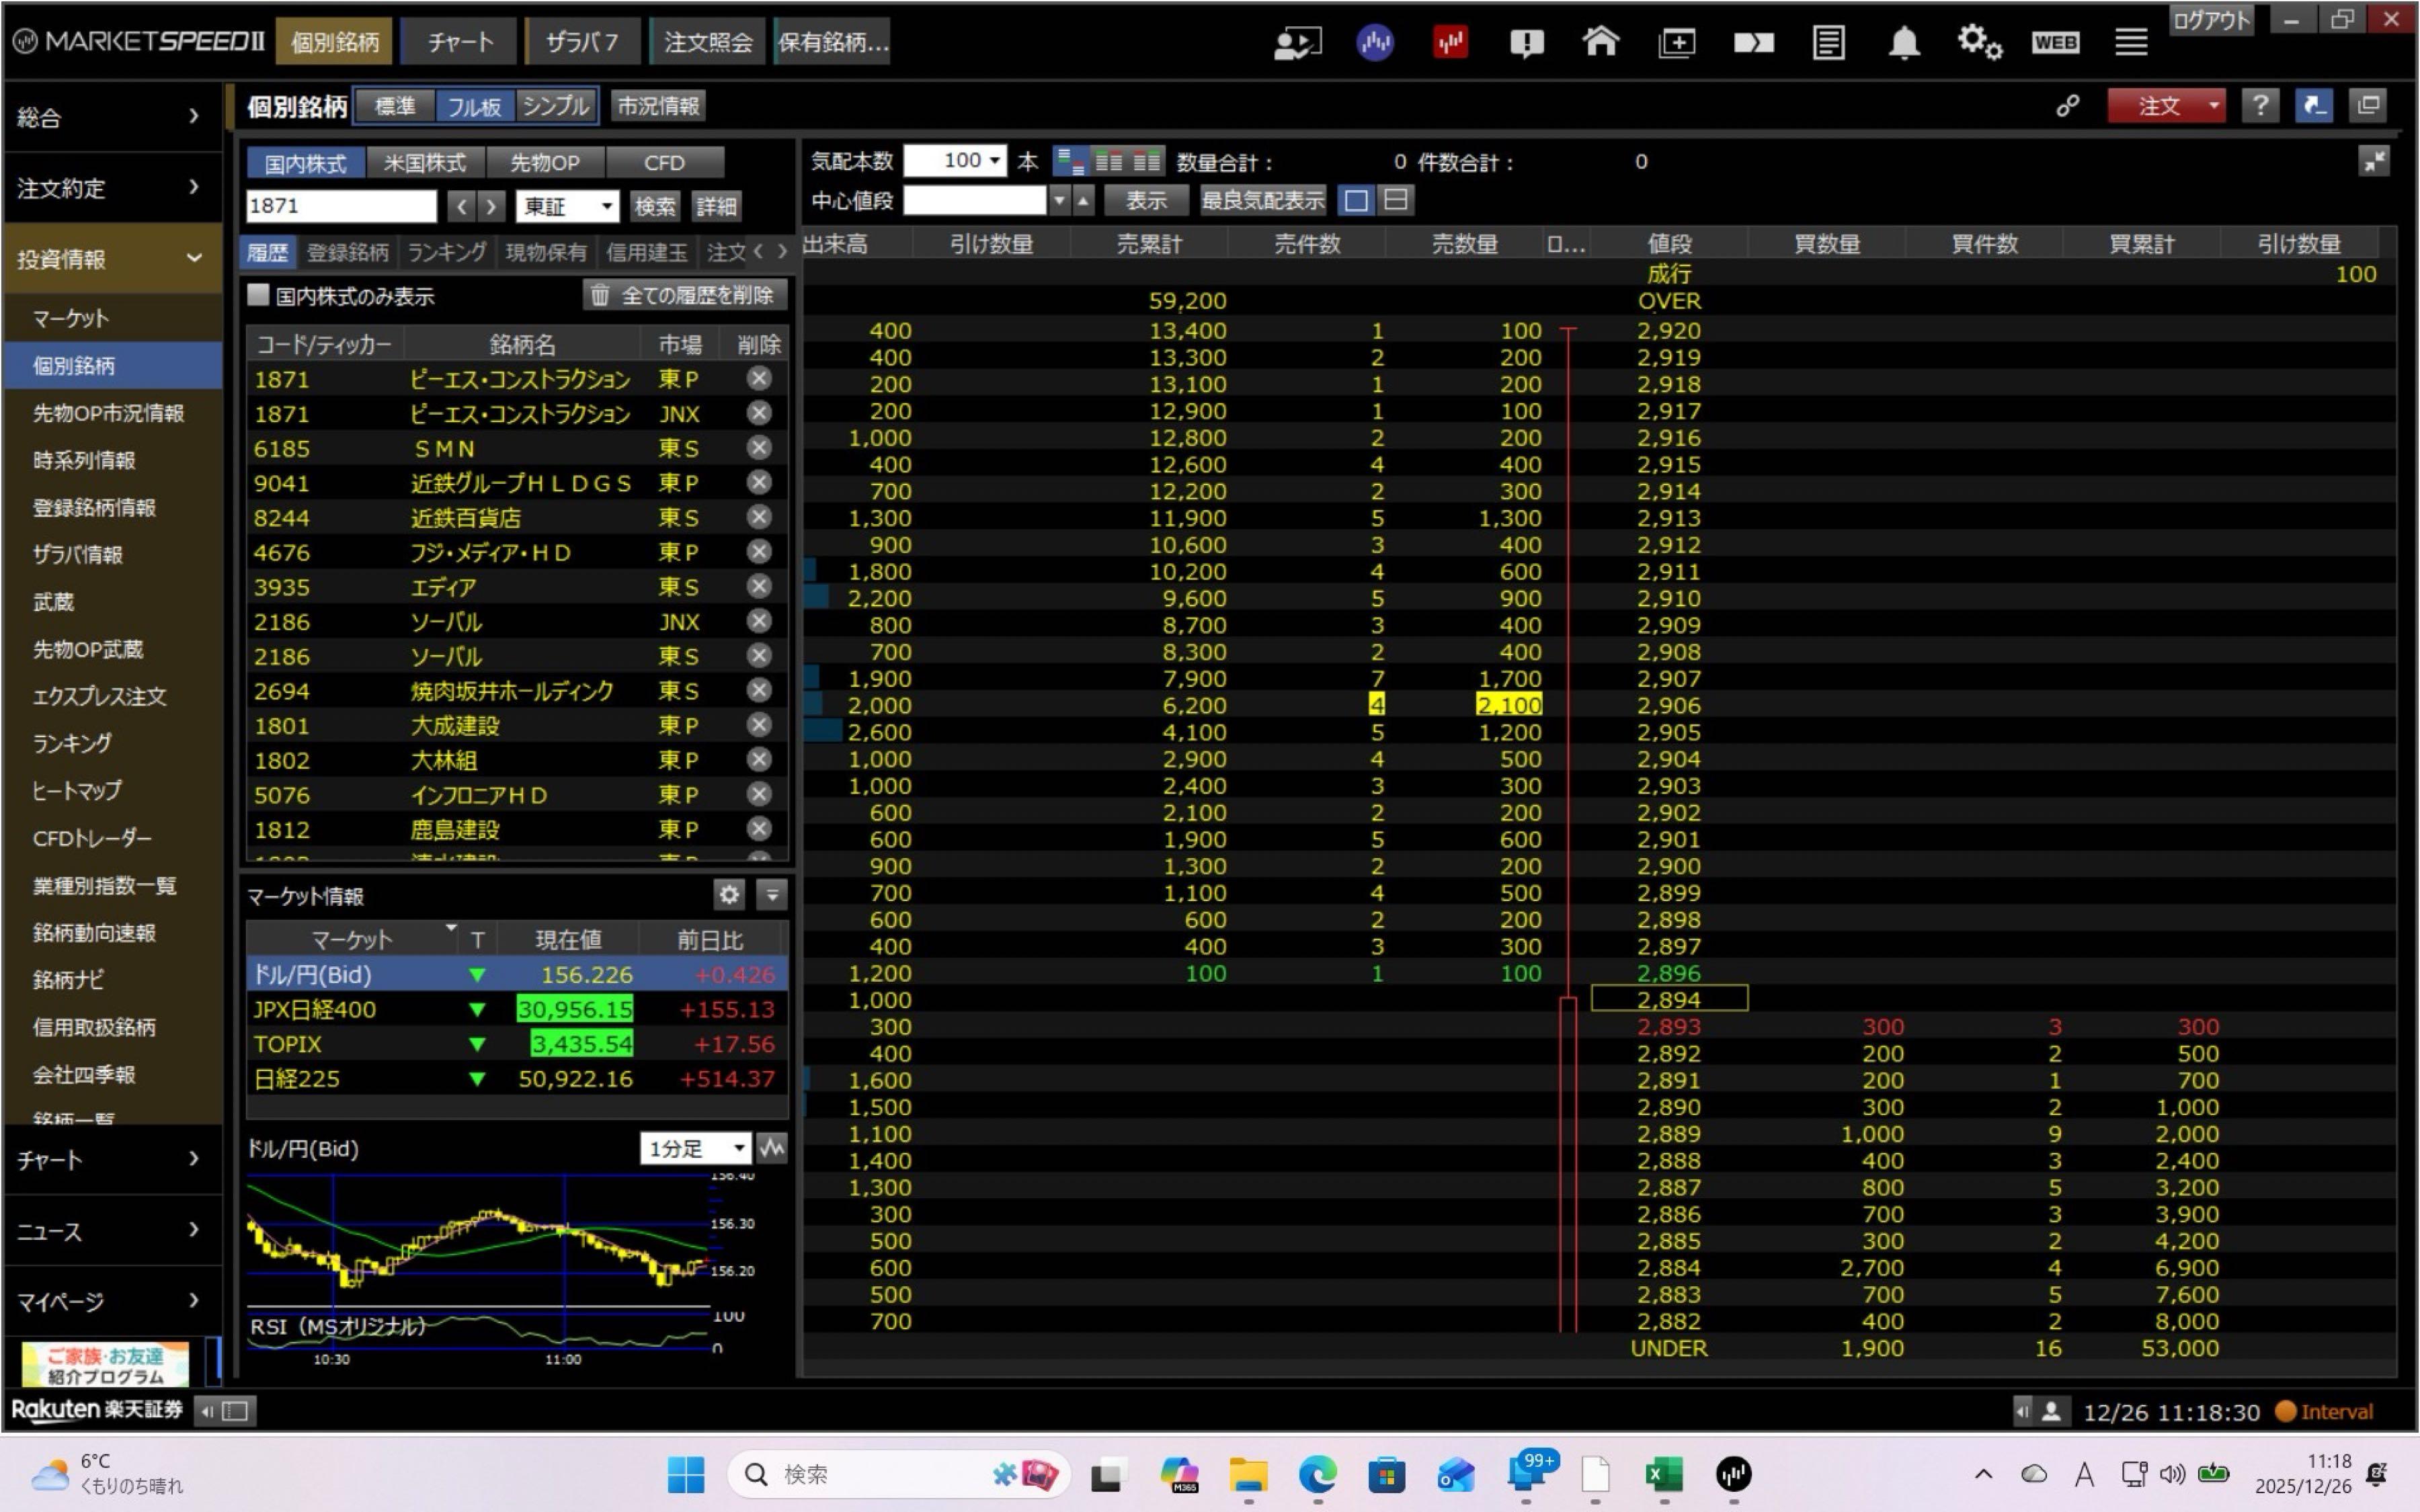This screenshot has width=2420, height=1512.
Task: Click the red candlestick chart icon
Action: click(1450, 42)
